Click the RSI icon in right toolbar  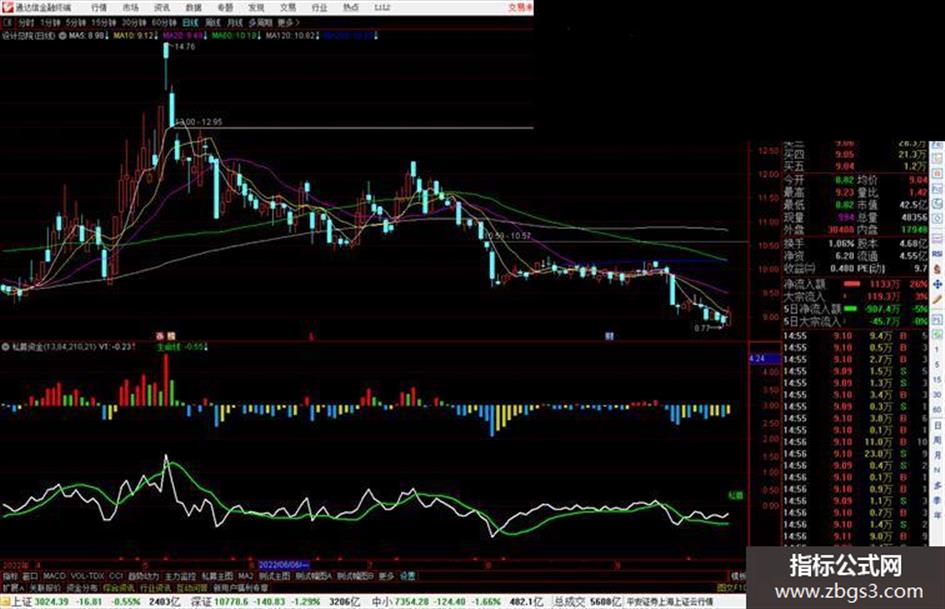(x=938, y=254)
